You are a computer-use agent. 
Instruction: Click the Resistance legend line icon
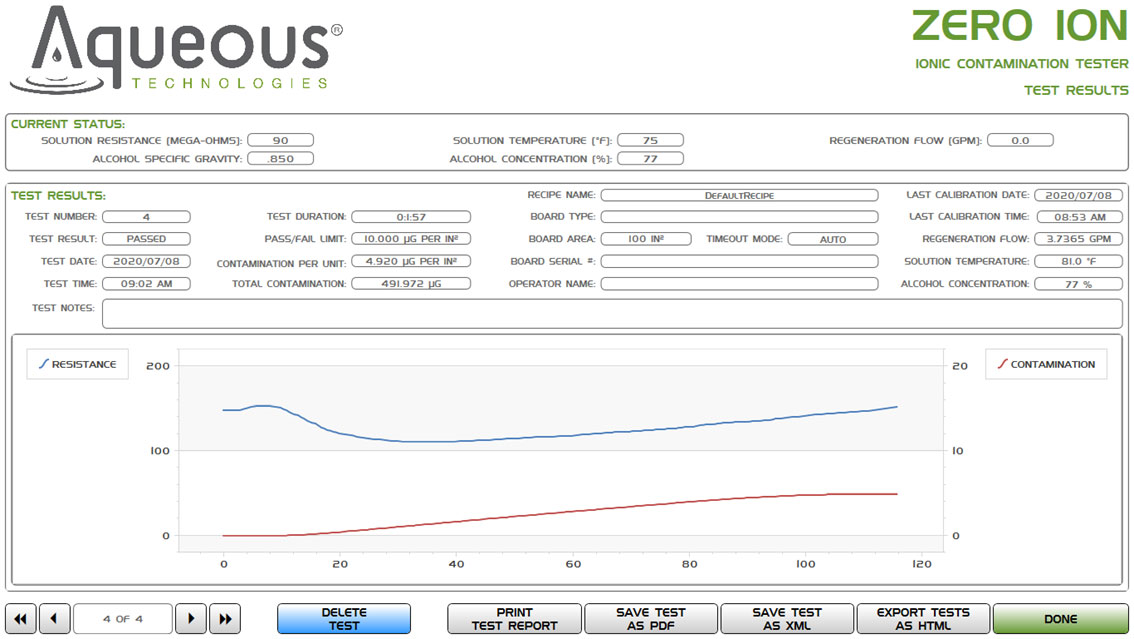(x=43, y=365)
